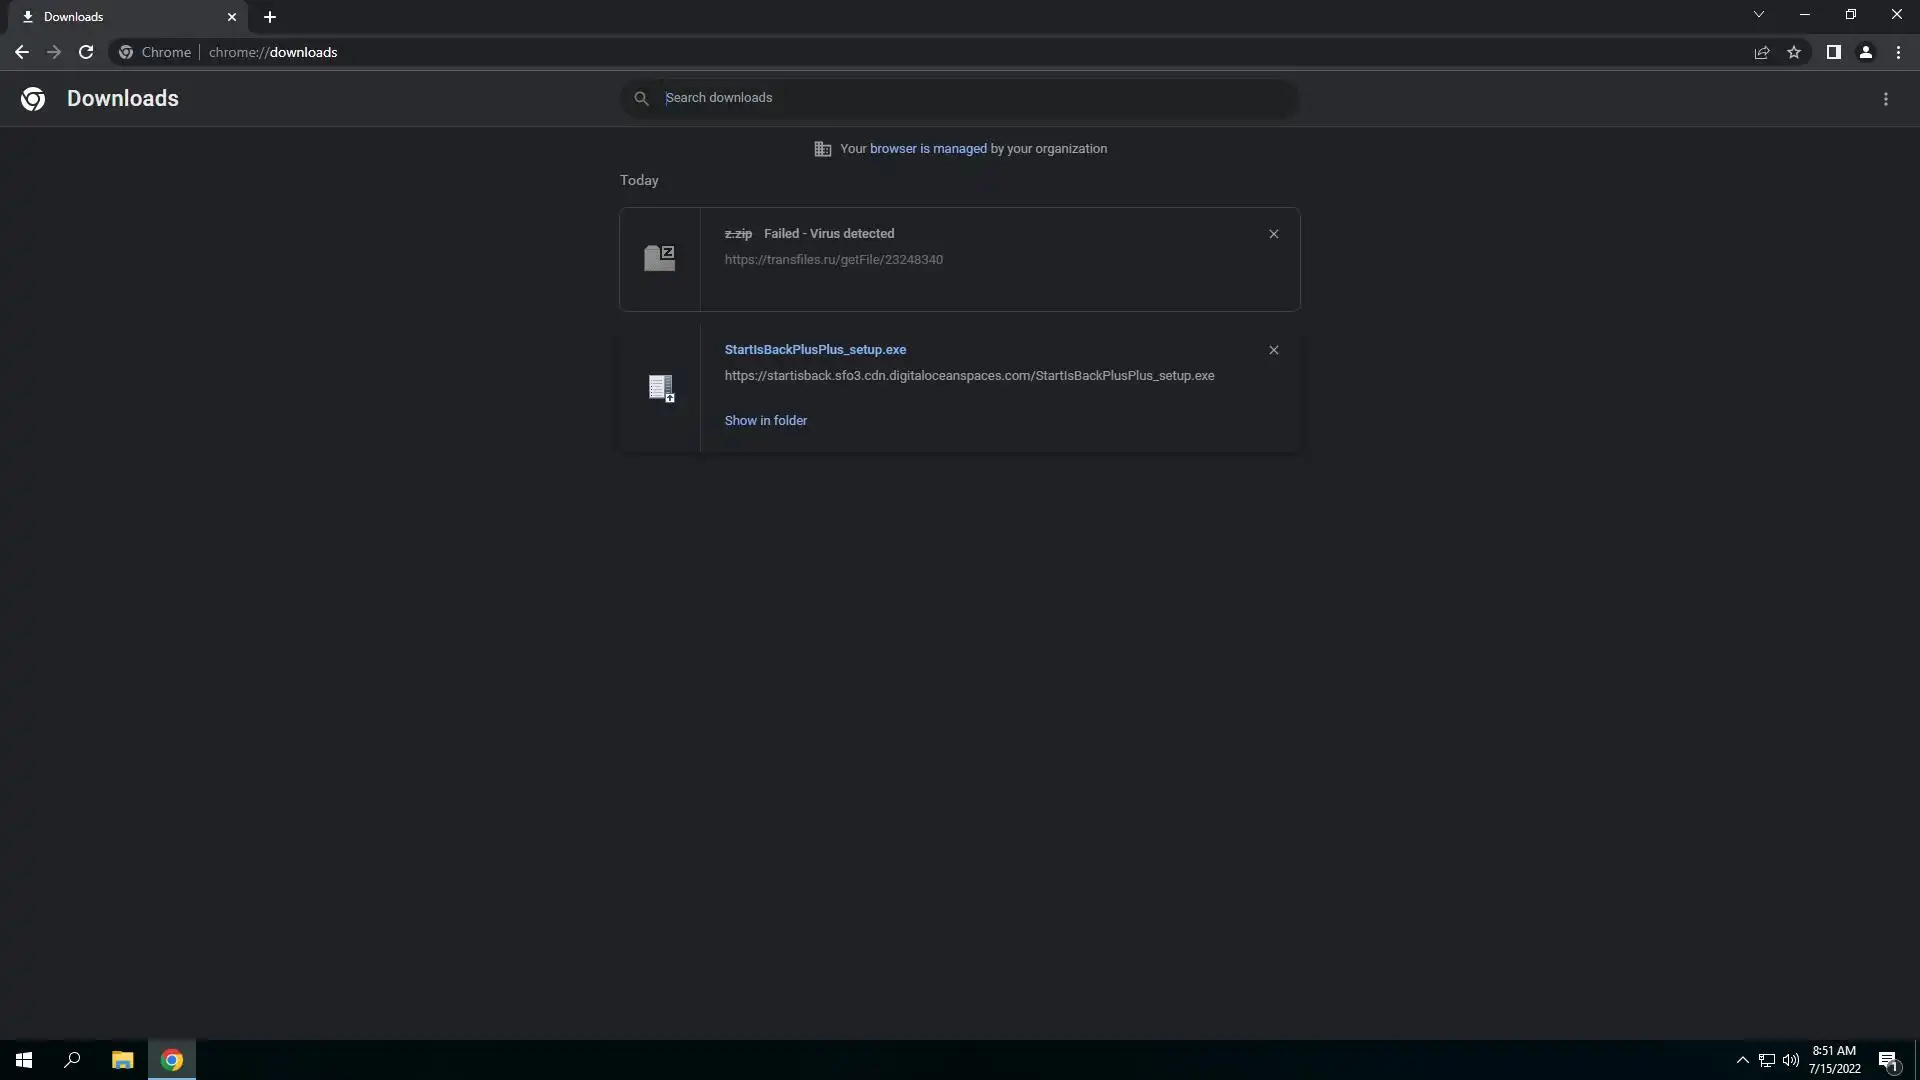The image size is (1920, 1080).
Task: Toggle the side panel icon
Action: pyautogui.click(x=1833, y=52)
